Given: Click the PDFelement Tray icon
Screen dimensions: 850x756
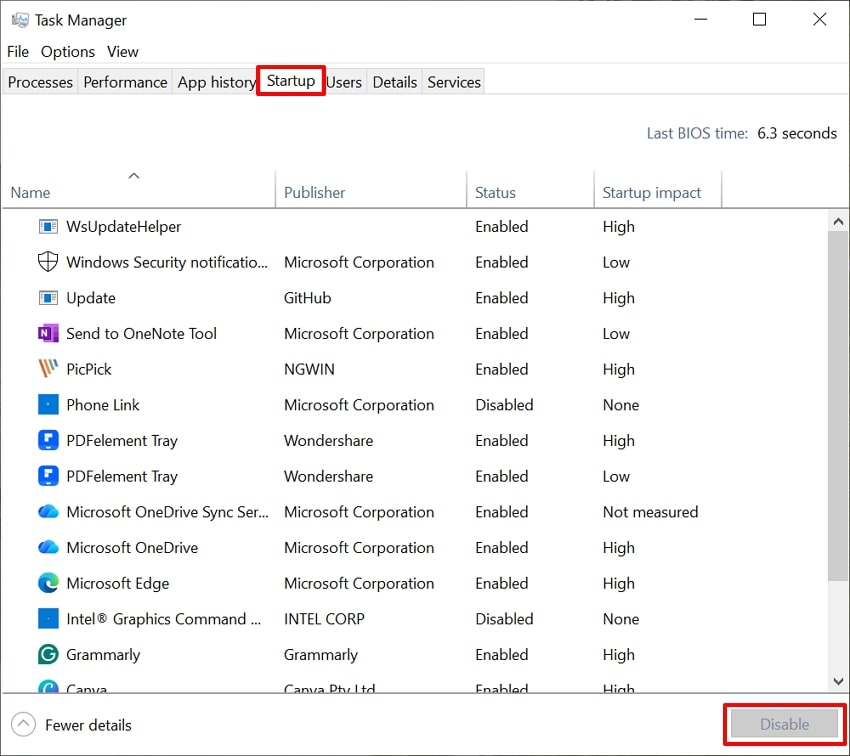Looking at the screenshot, I should tap(47, 440).
